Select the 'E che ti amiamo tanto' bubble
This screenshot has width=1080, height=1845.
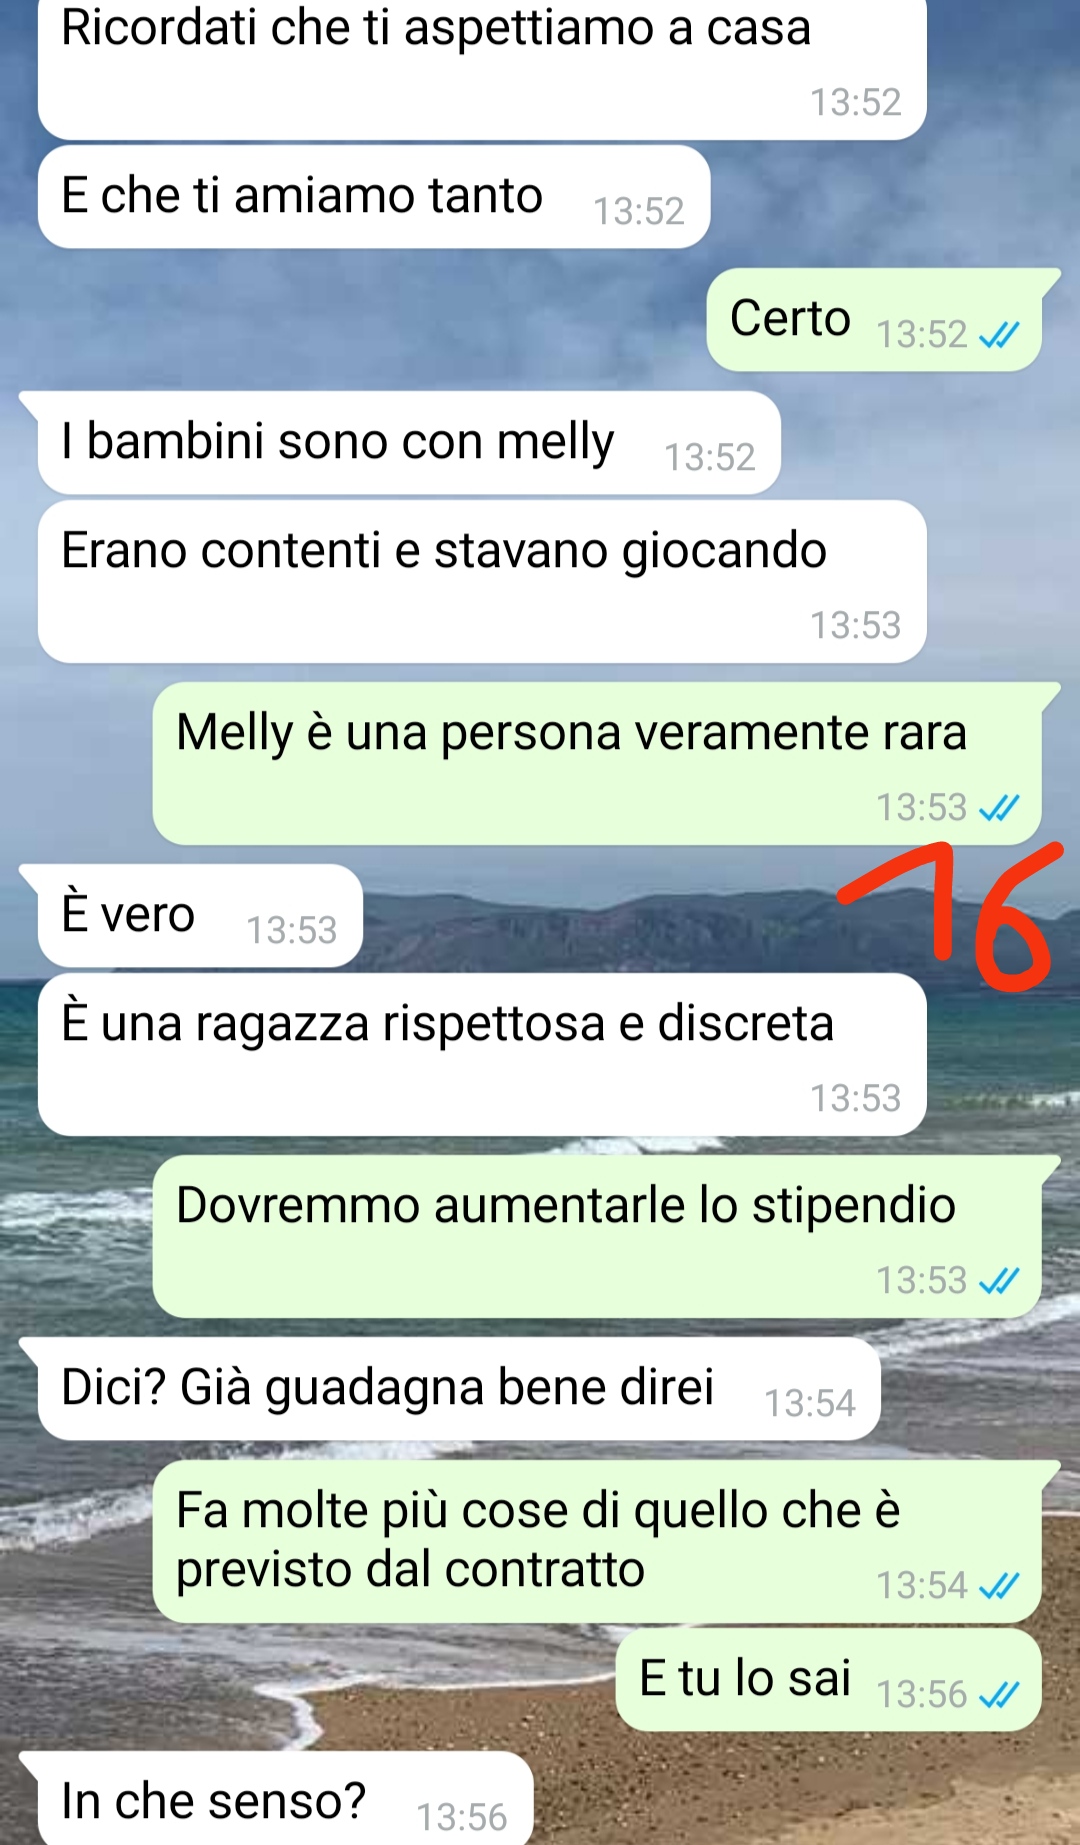[374, 197]
